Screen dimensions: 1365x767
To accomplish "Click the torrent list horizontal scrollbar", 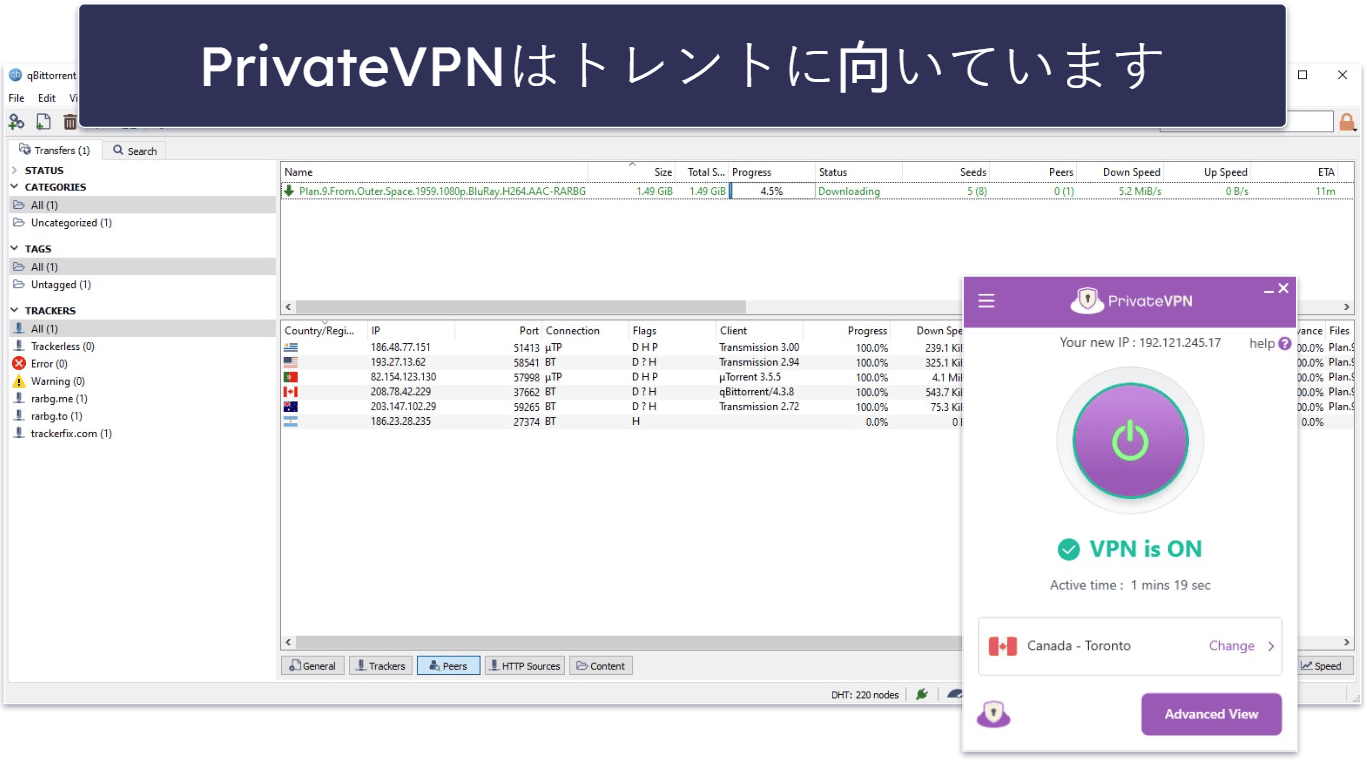I will tap(520, 307).
